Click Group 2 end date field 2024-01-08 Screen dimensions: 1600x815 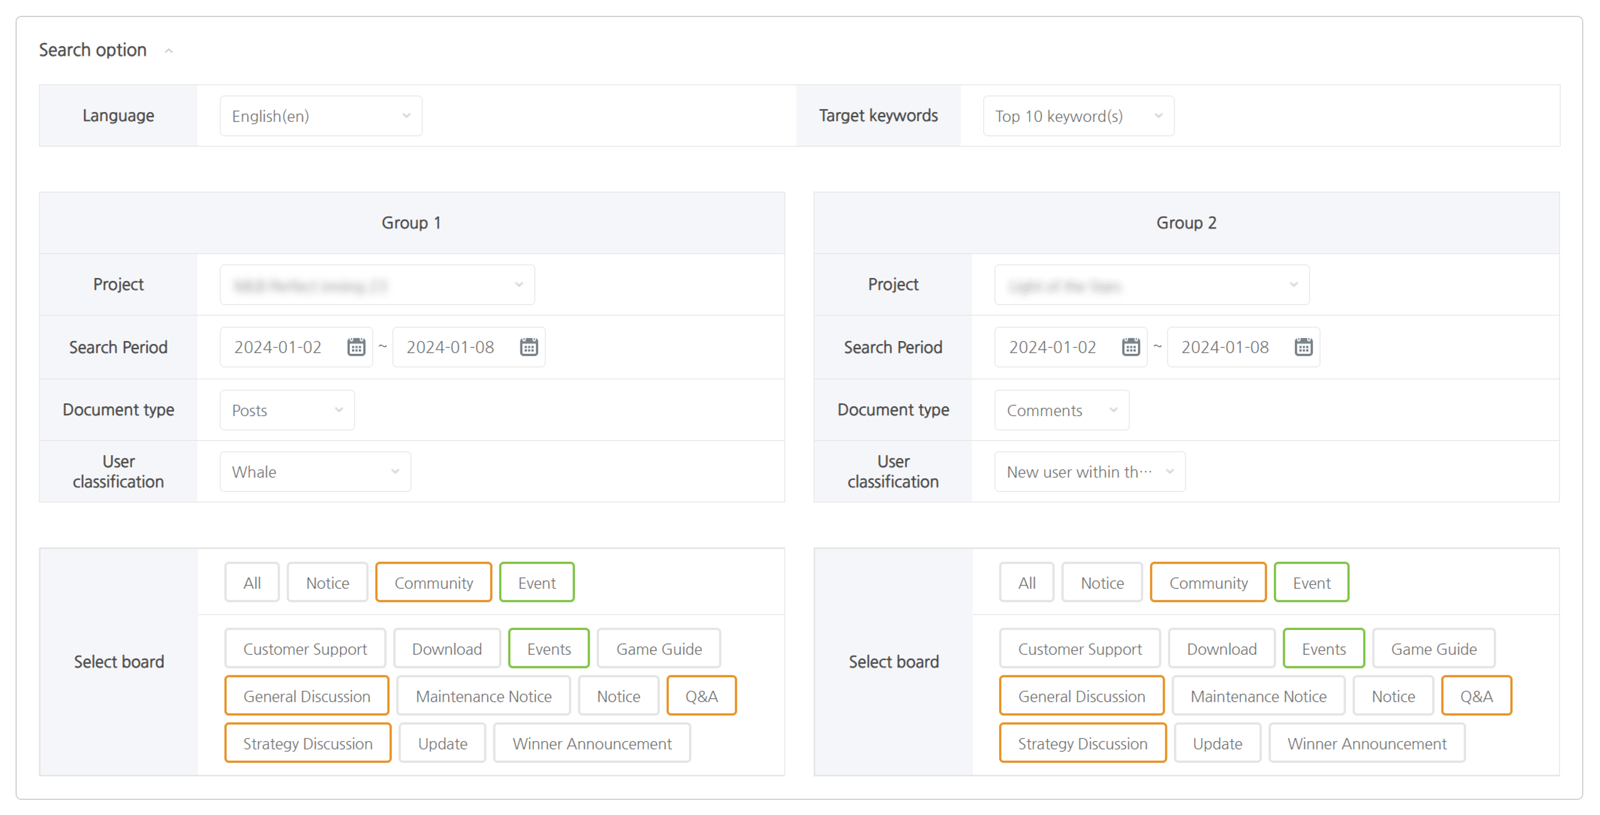click(x=1225, y=347)
